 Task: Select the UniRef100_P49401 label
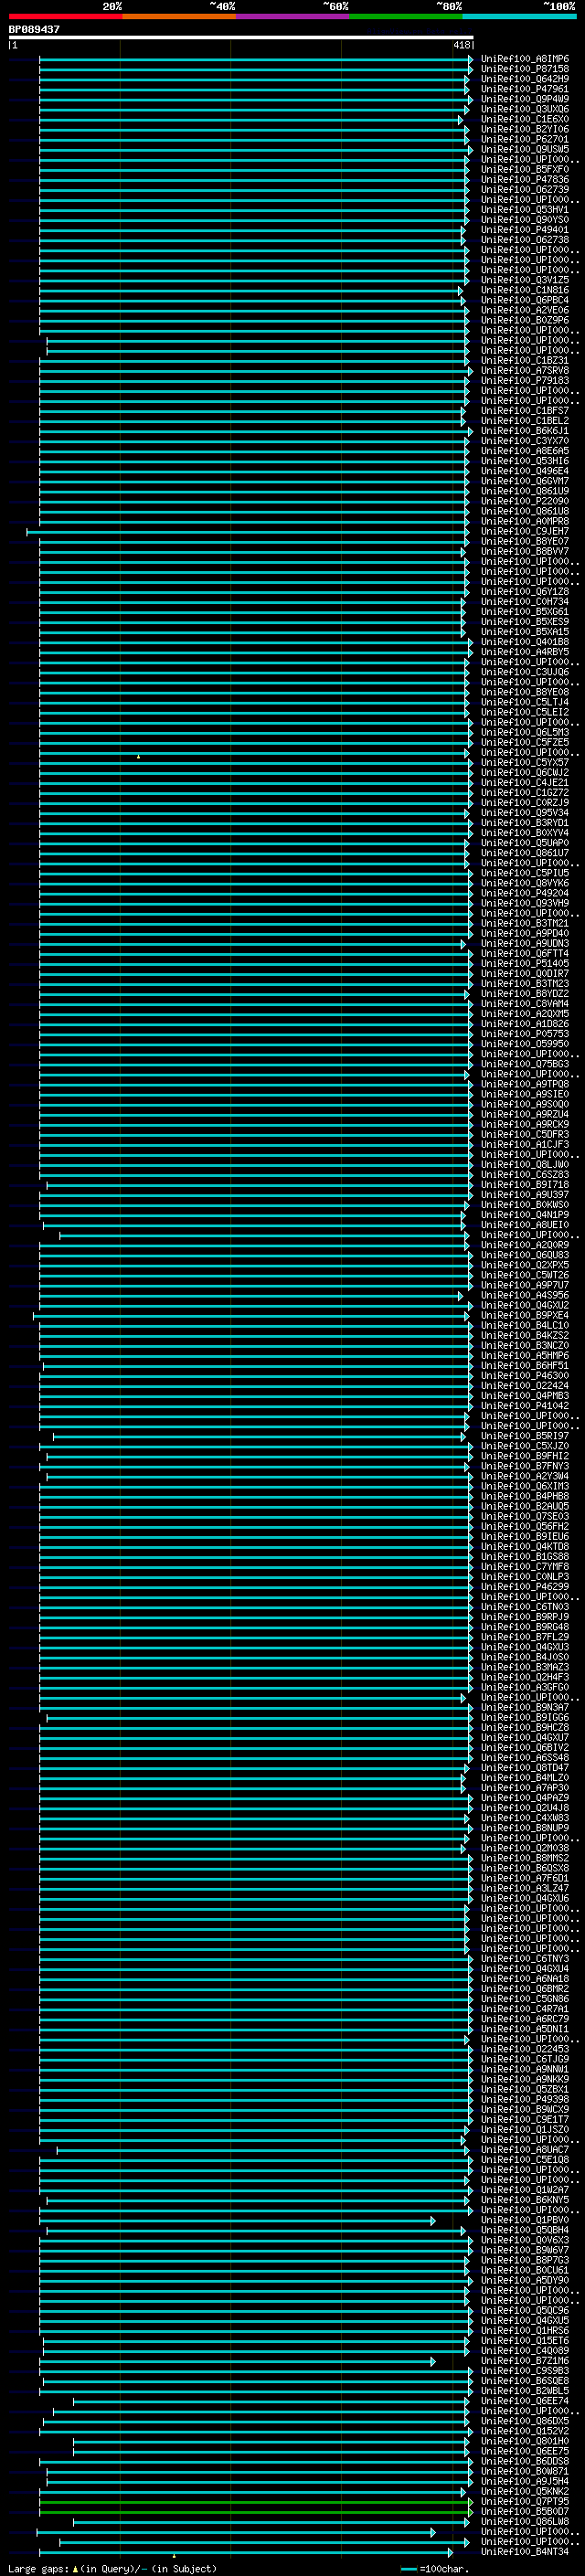point(525,230)
